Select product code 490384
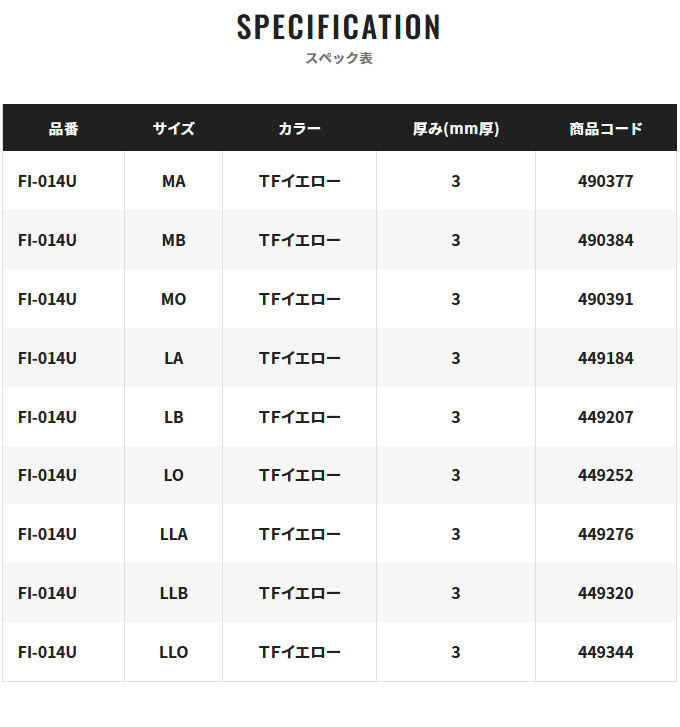 pyautogui.click(x=605, y=240)
